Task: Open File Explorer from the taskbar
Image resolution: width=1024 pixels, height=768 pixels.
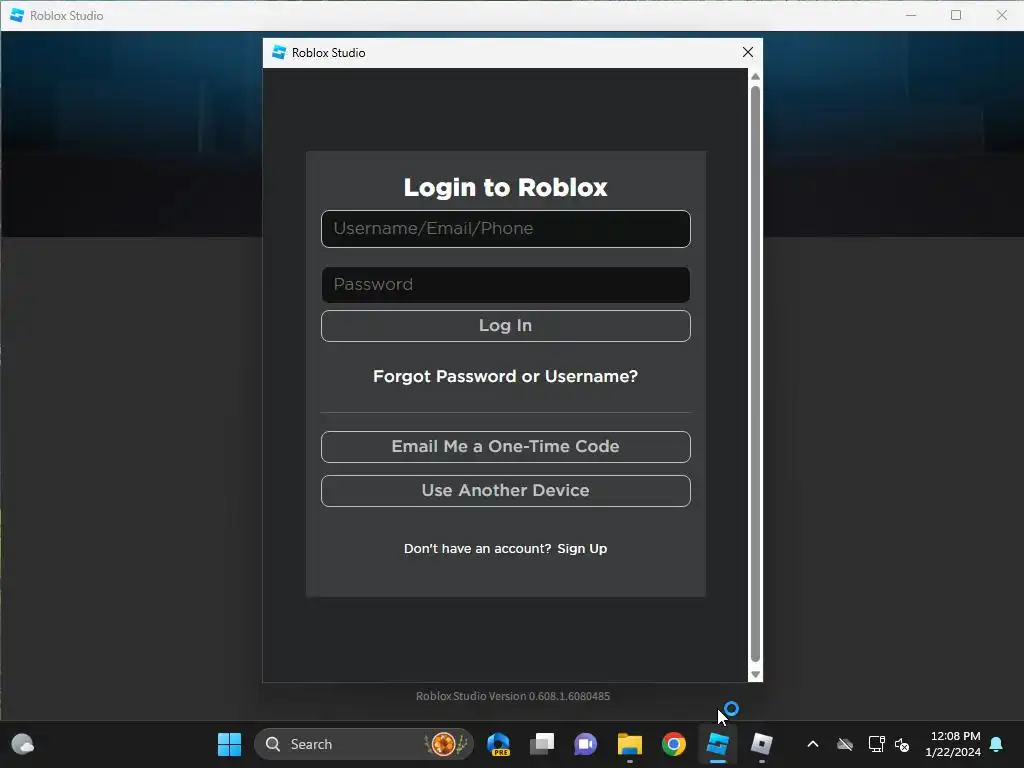Action: pos(630,744)
